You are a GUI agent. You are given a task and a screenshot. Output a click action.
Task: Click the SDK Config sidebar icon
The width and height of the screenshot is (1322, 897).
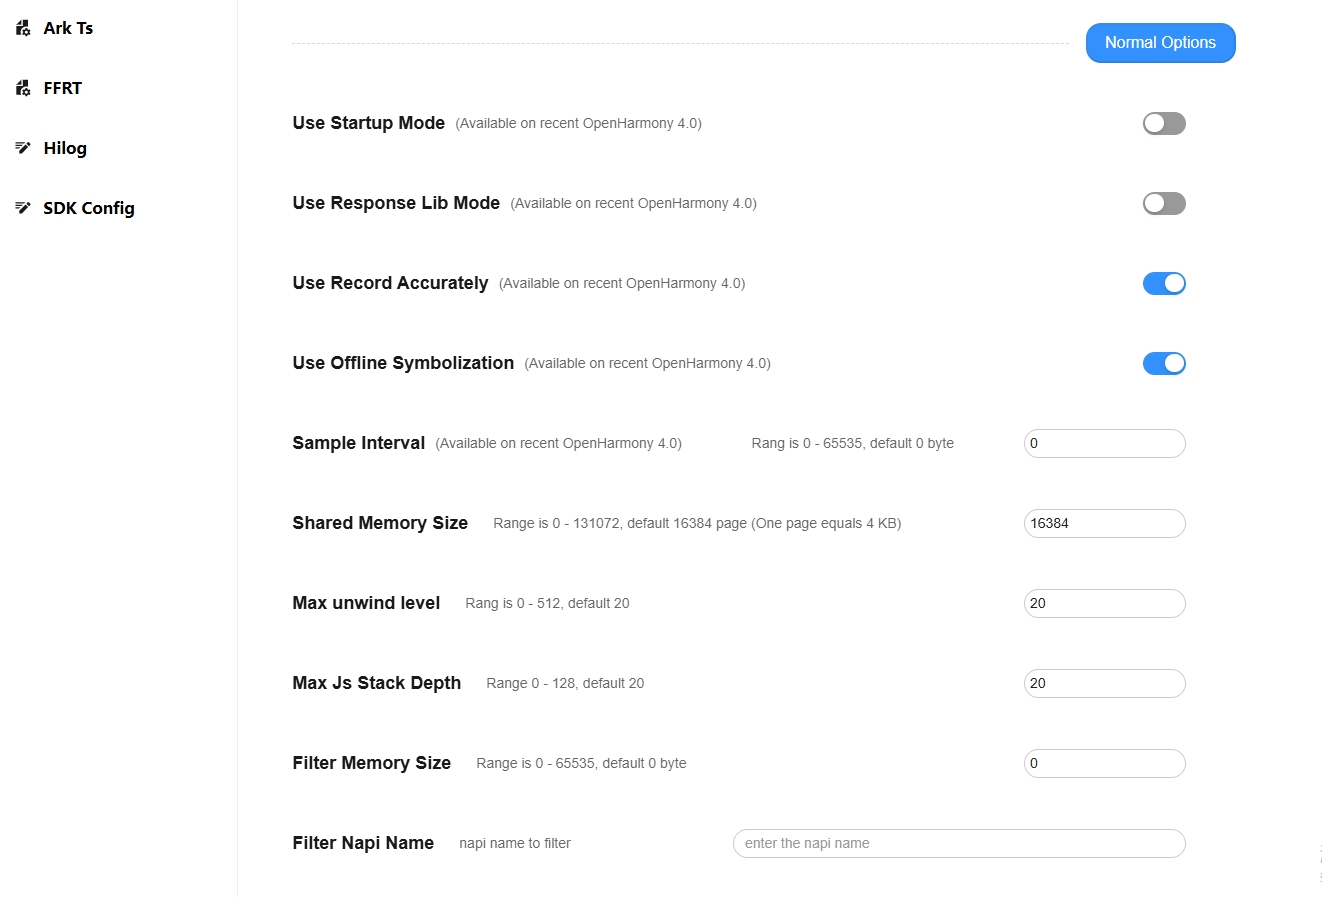pyautogui.click(x=23, y=208)
